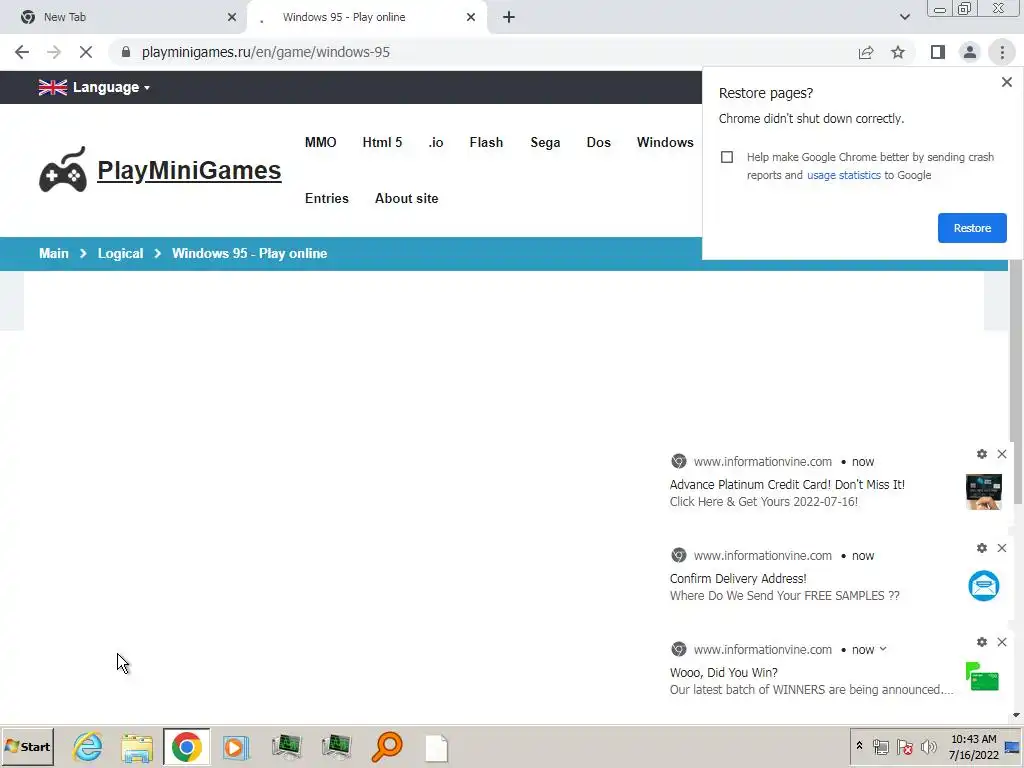
Task: Dismiss the Restore pages popup
Action: [1006, 82]
